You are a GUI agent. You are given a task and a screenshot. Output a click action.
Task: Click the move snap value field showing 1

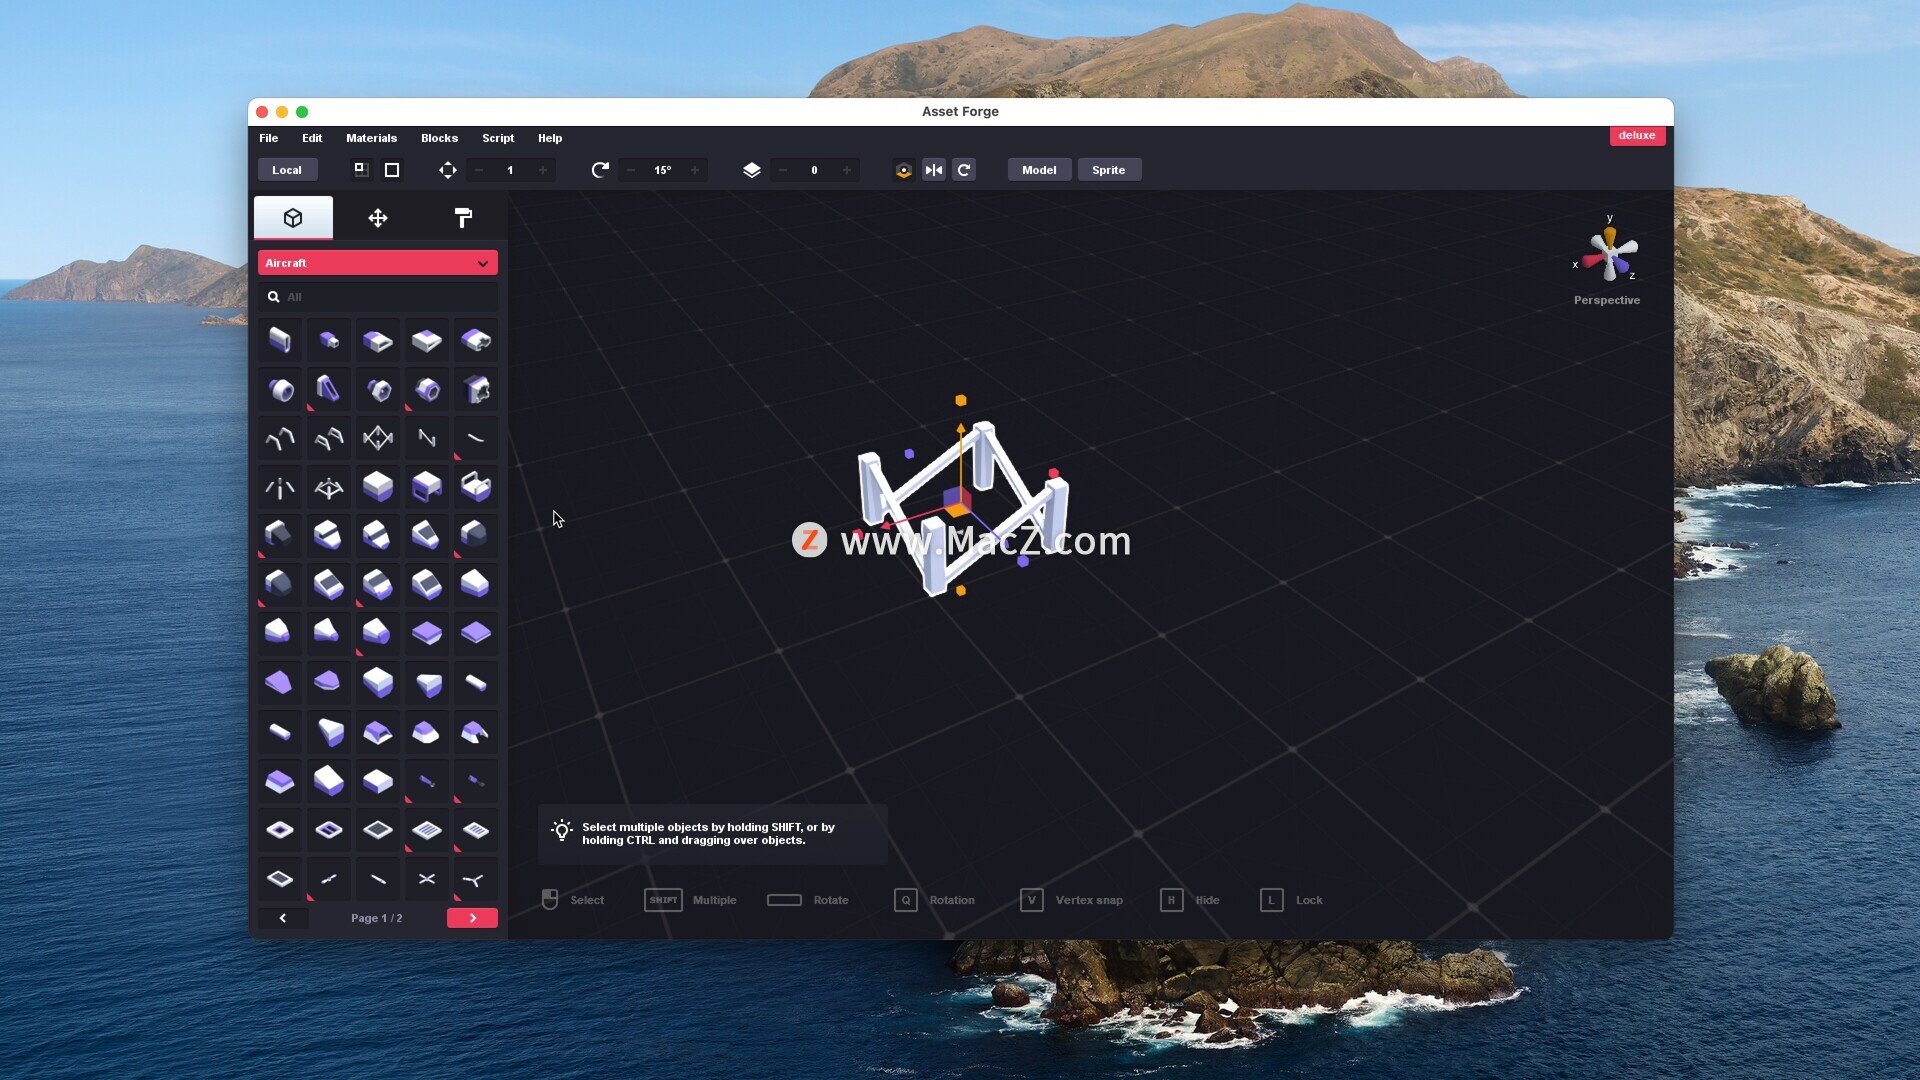coord(510,170)
